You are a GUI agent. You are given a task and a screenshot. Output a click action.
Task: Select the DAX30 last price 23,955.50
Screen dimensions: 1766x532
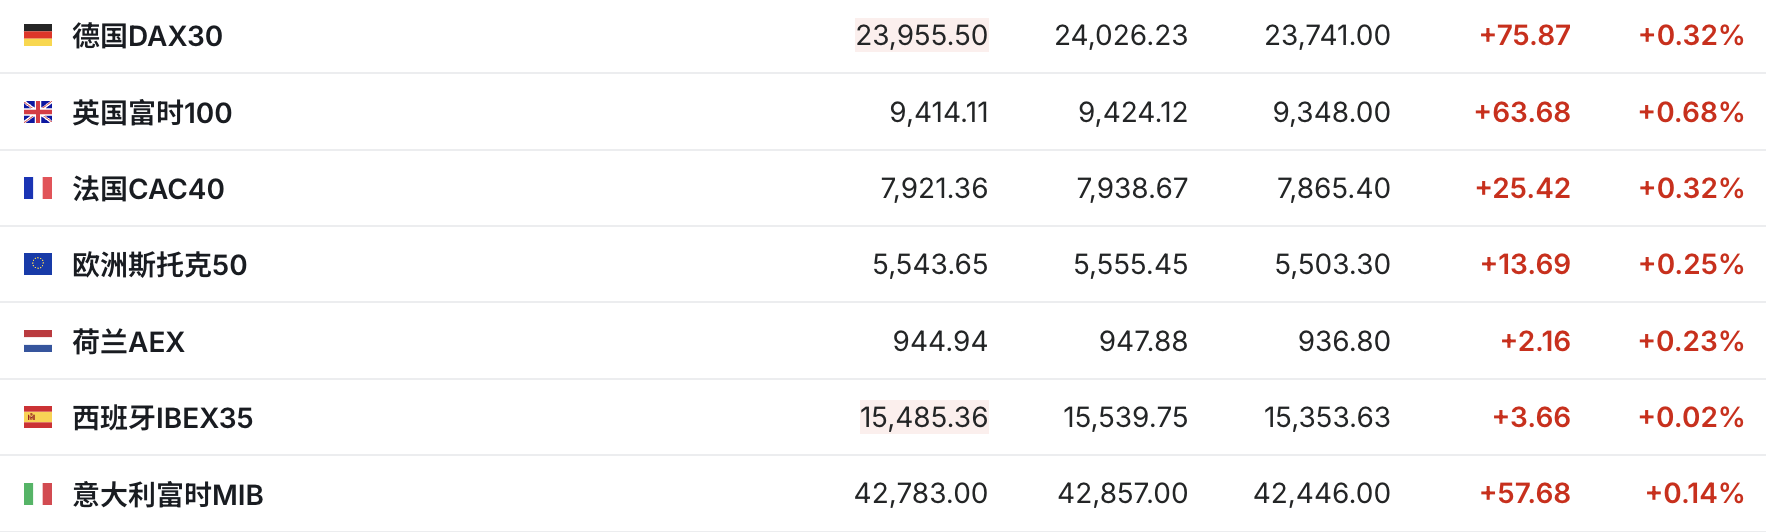[x=921, y=36]
